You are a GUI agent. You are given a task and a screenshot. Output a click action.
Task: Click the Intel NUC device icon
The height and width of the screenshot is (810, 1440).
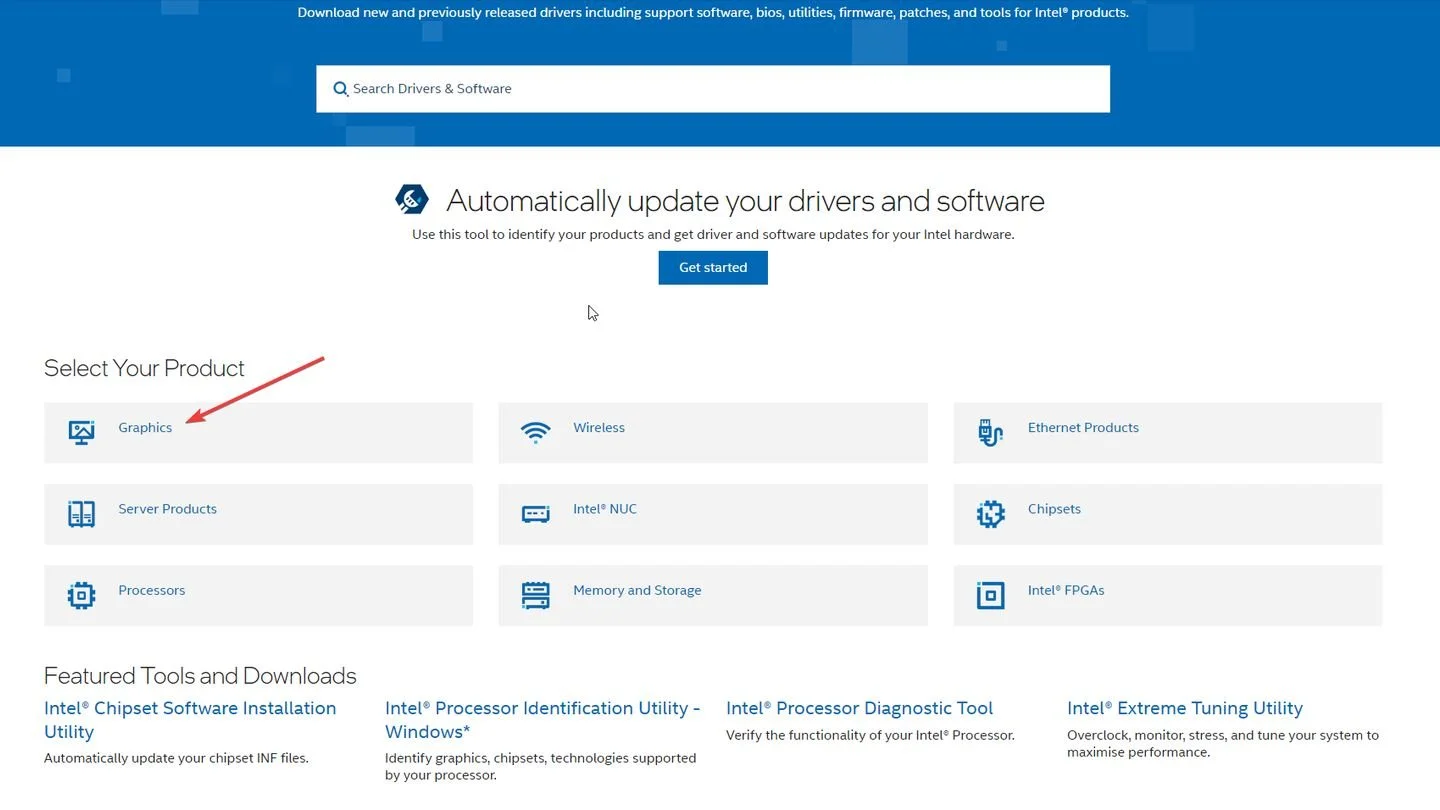536,514
